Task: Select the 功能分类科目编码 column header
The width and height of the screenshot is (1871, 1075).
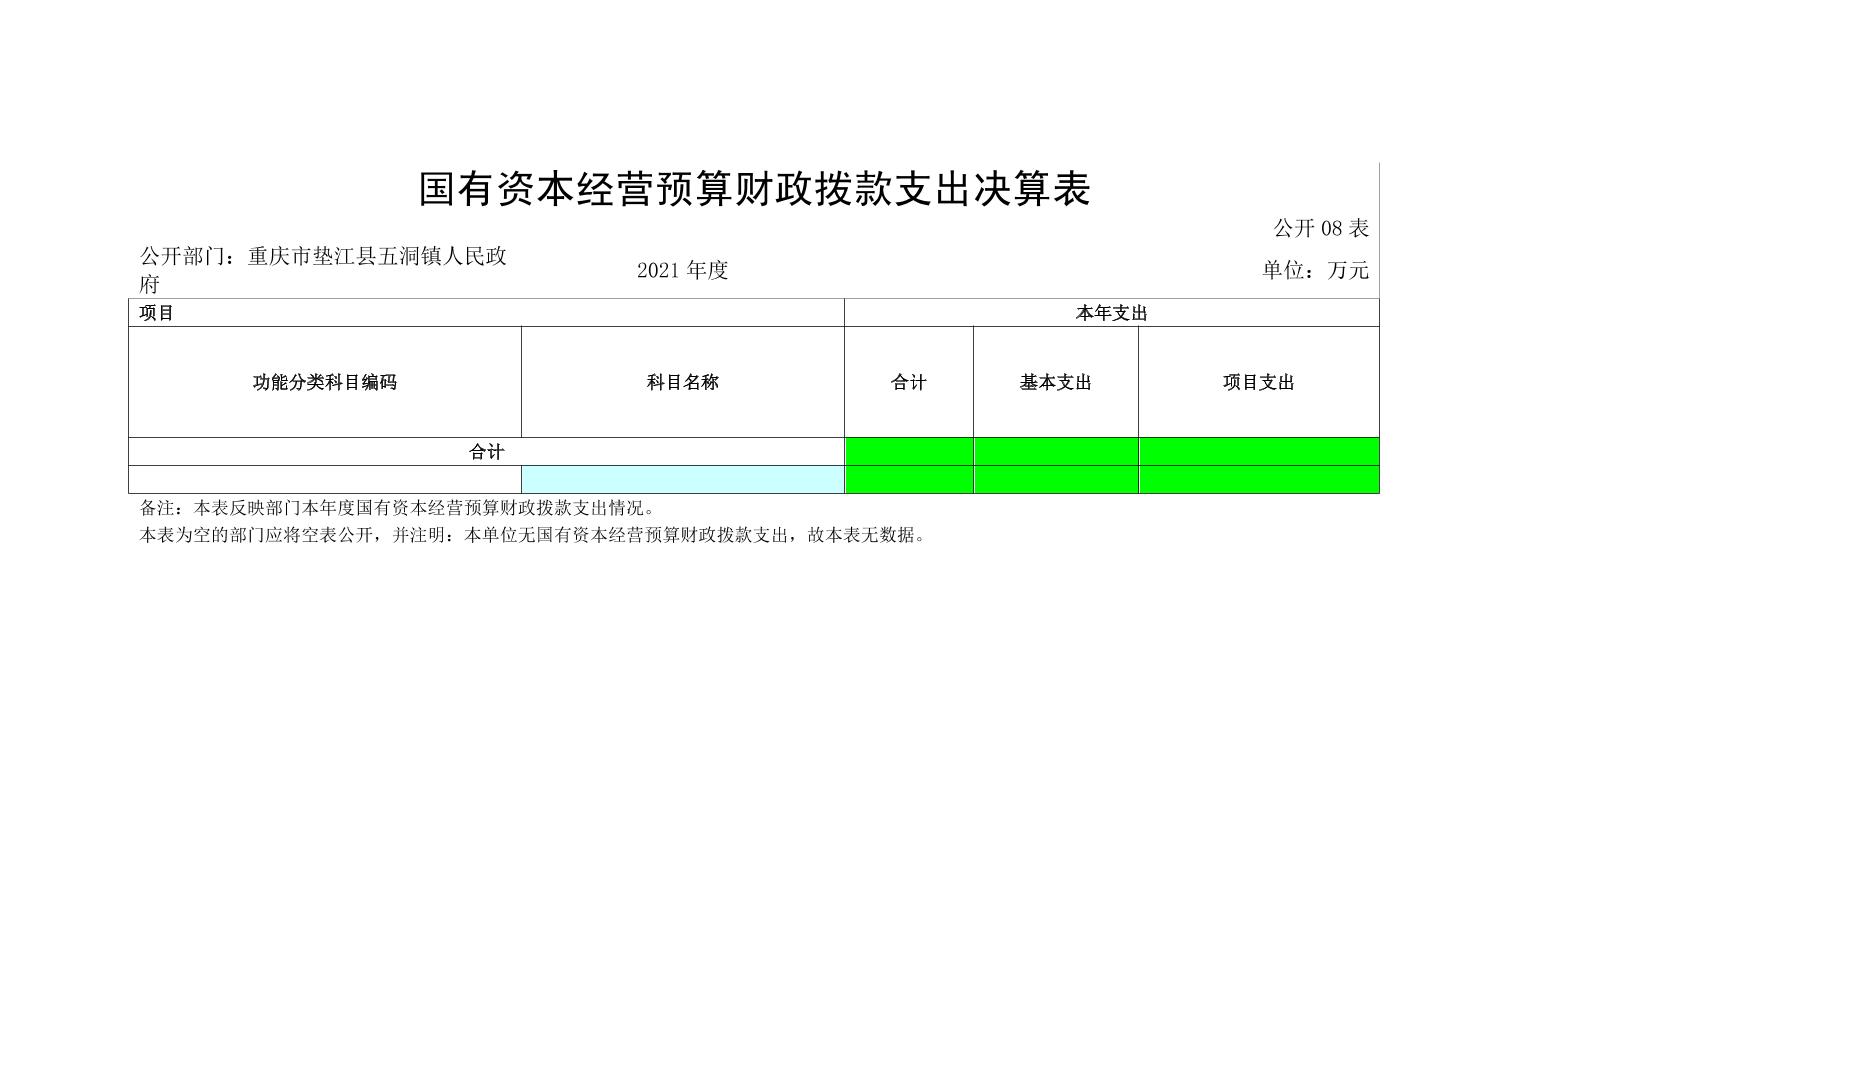Action: point(324,382)
